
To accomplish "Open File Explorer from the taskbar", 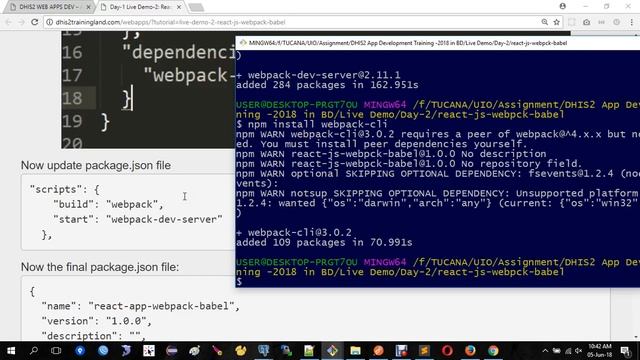I will (356, 351).
